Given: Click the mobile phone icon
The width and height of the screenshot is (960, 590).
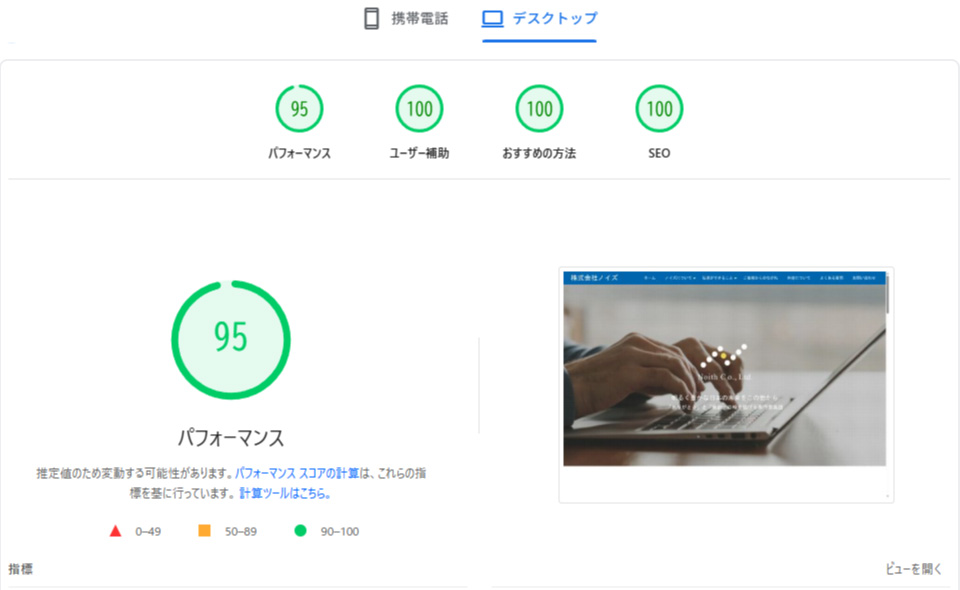Looking at the screenshot, I should click(x=371, y=19).
